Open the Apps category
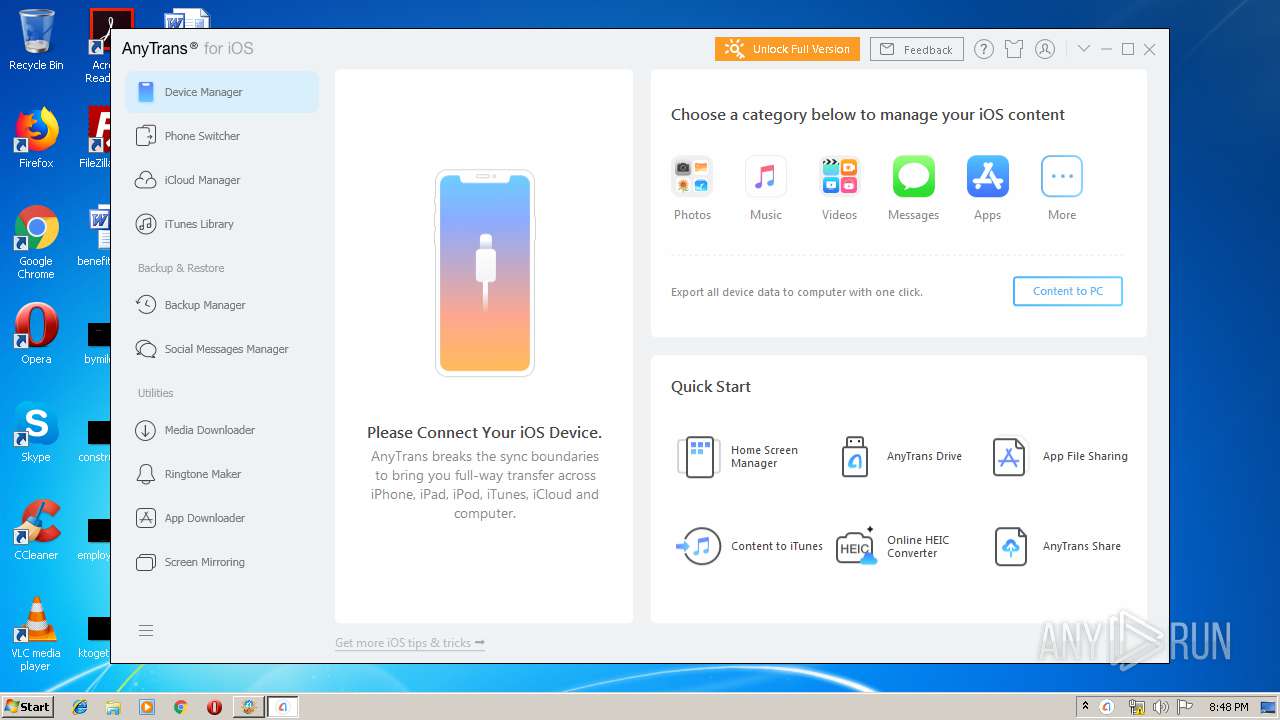The width and height of the screenshot is (1280, 720). click(x=987, y=188)
